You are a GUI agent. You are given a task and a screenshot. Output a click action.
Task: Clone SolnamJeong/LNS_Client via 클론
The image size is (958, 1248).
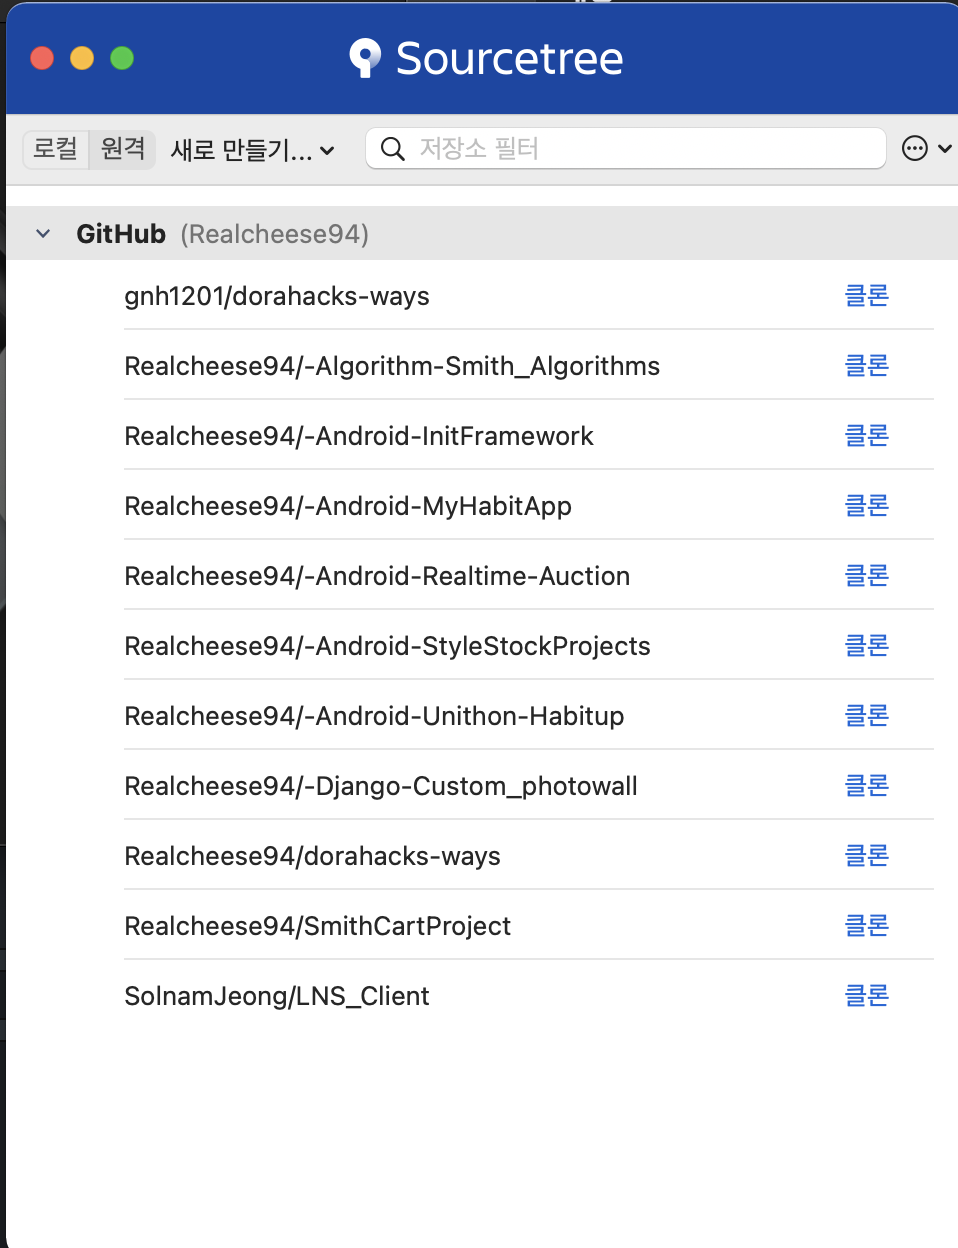tap(867, 996)
